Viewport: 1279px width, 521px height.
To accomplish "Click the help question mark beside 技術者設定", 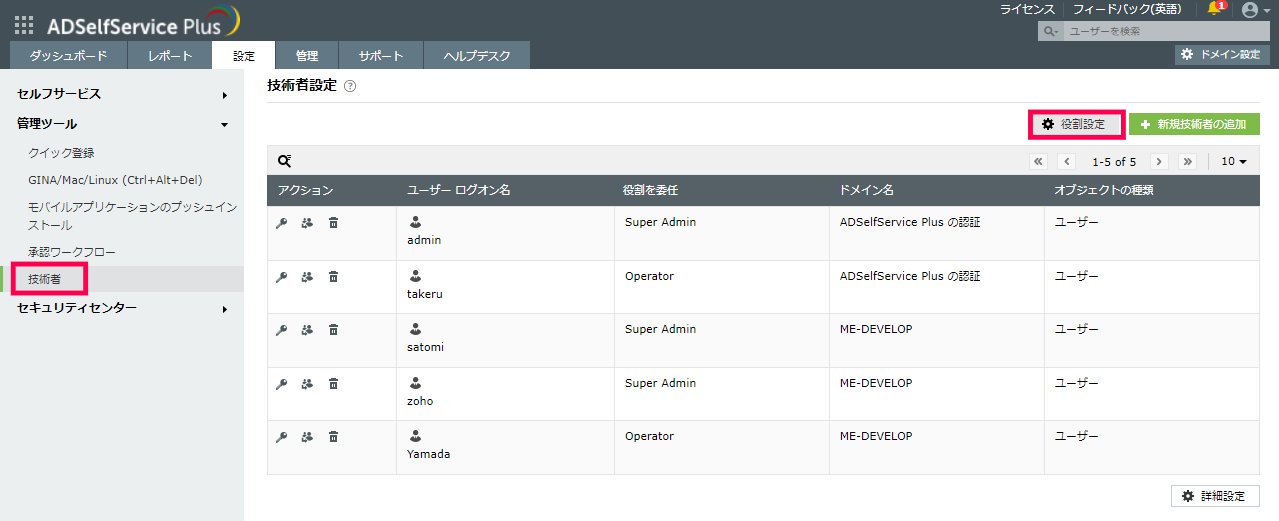I will tap(350, 87).
